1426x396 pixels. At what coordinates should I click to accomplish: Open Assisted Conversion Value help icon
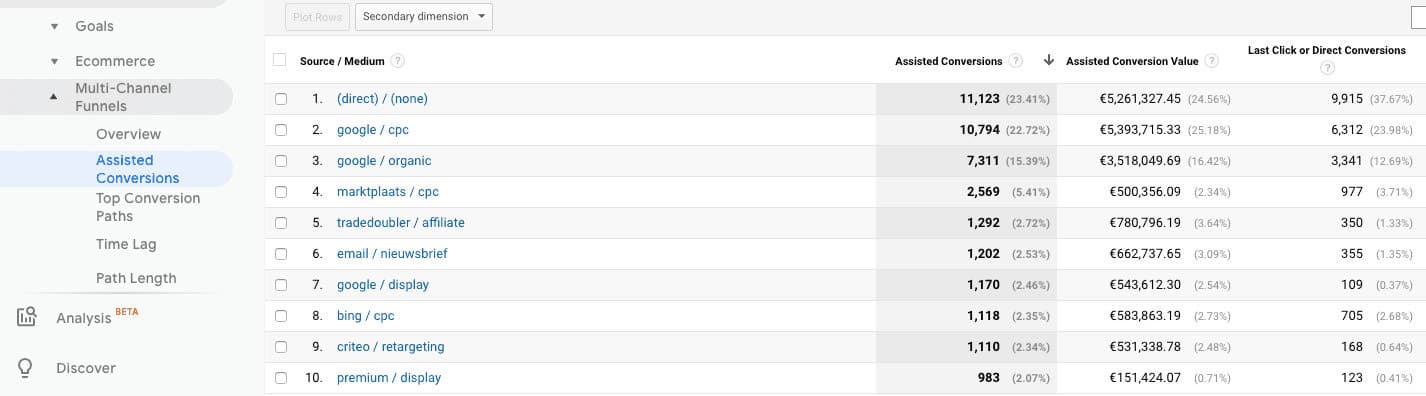pyautogui.click(x=1212, y=61)
